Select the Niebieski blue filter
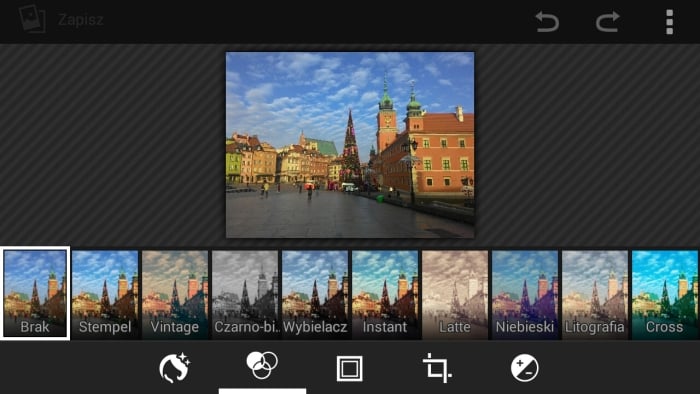Screen dimensions: 700x394 click(x=525, y=294)
